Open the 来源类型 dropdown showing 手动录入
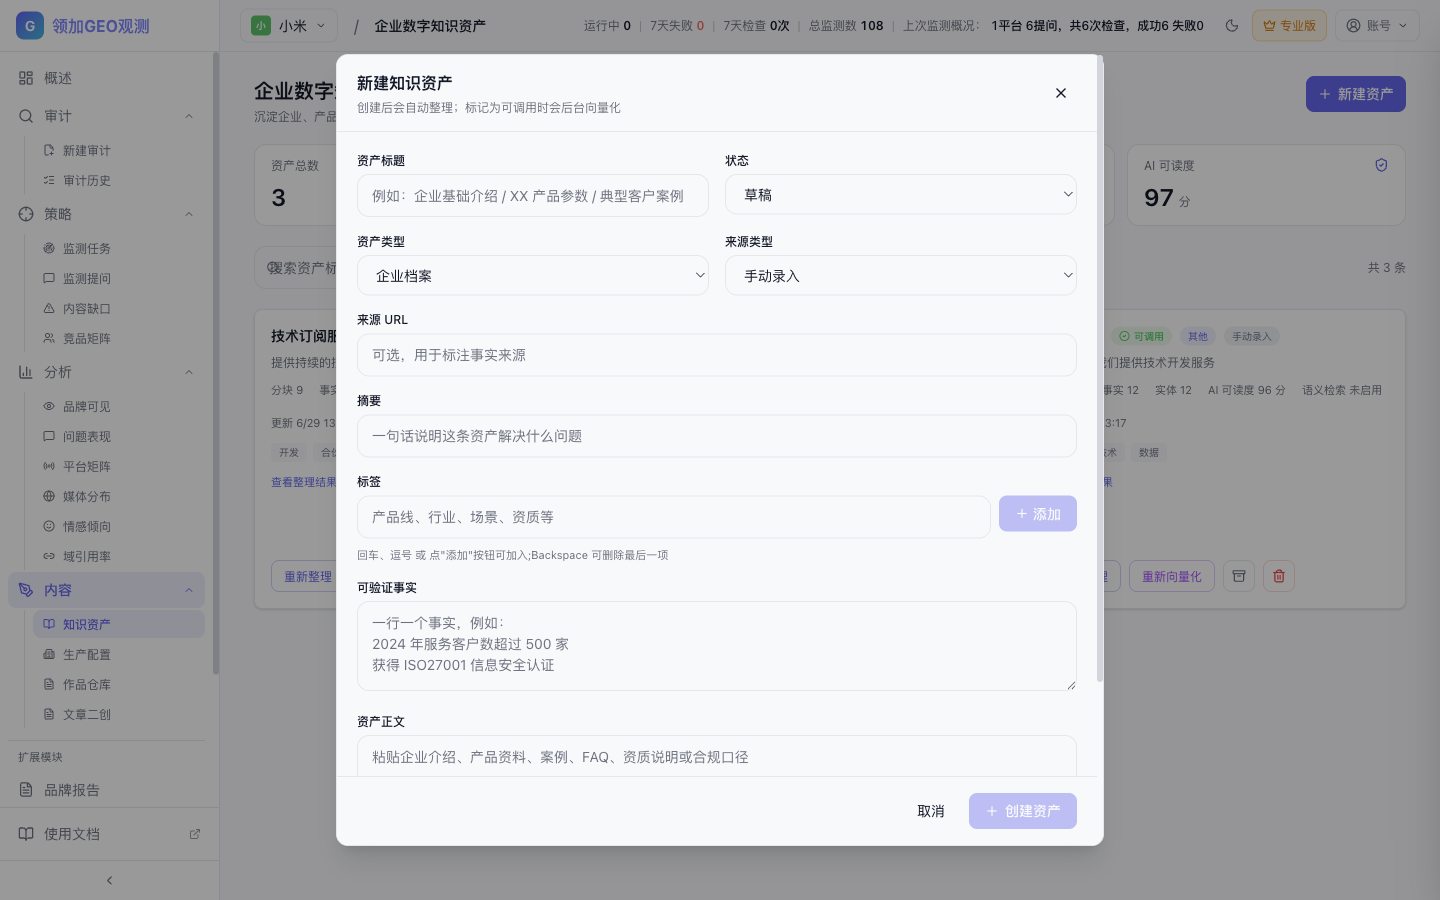Screen dimensions: 1440x900 pos(901,276)
